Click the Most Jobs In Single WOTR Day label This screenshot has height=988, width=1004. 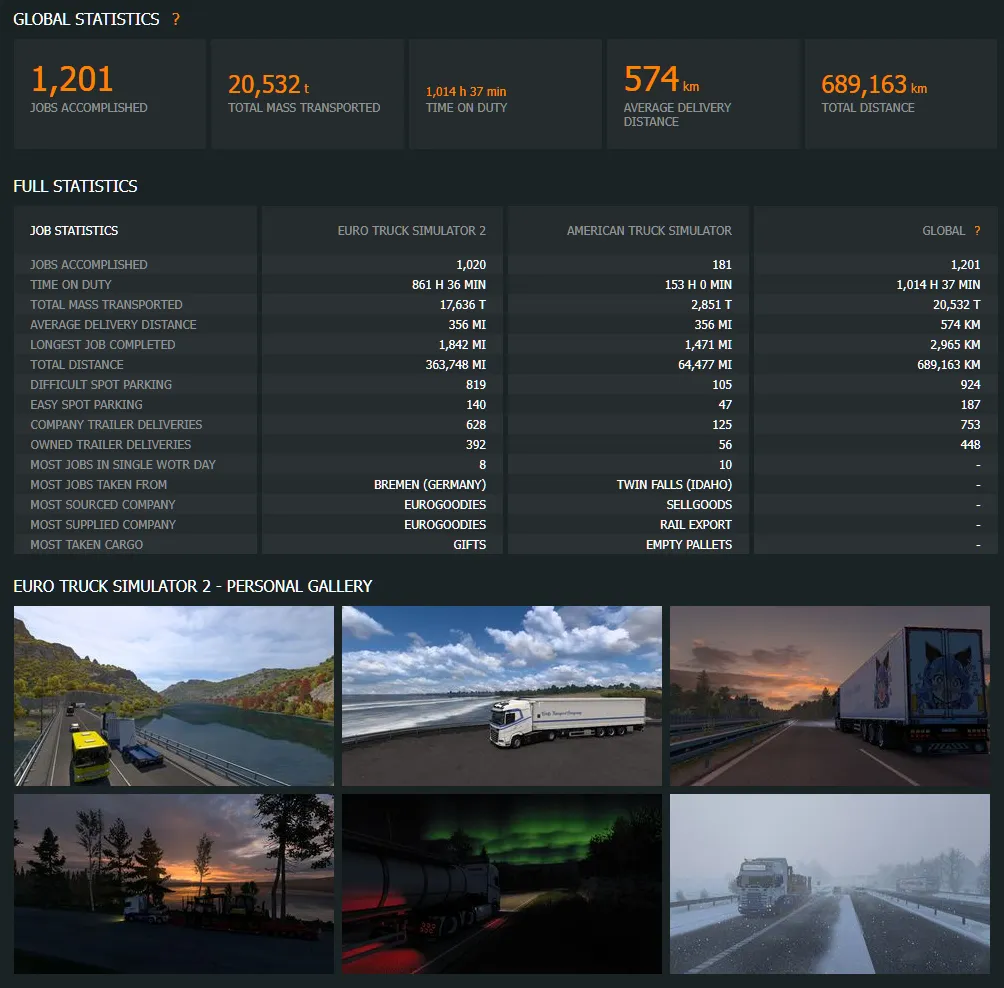122,464
